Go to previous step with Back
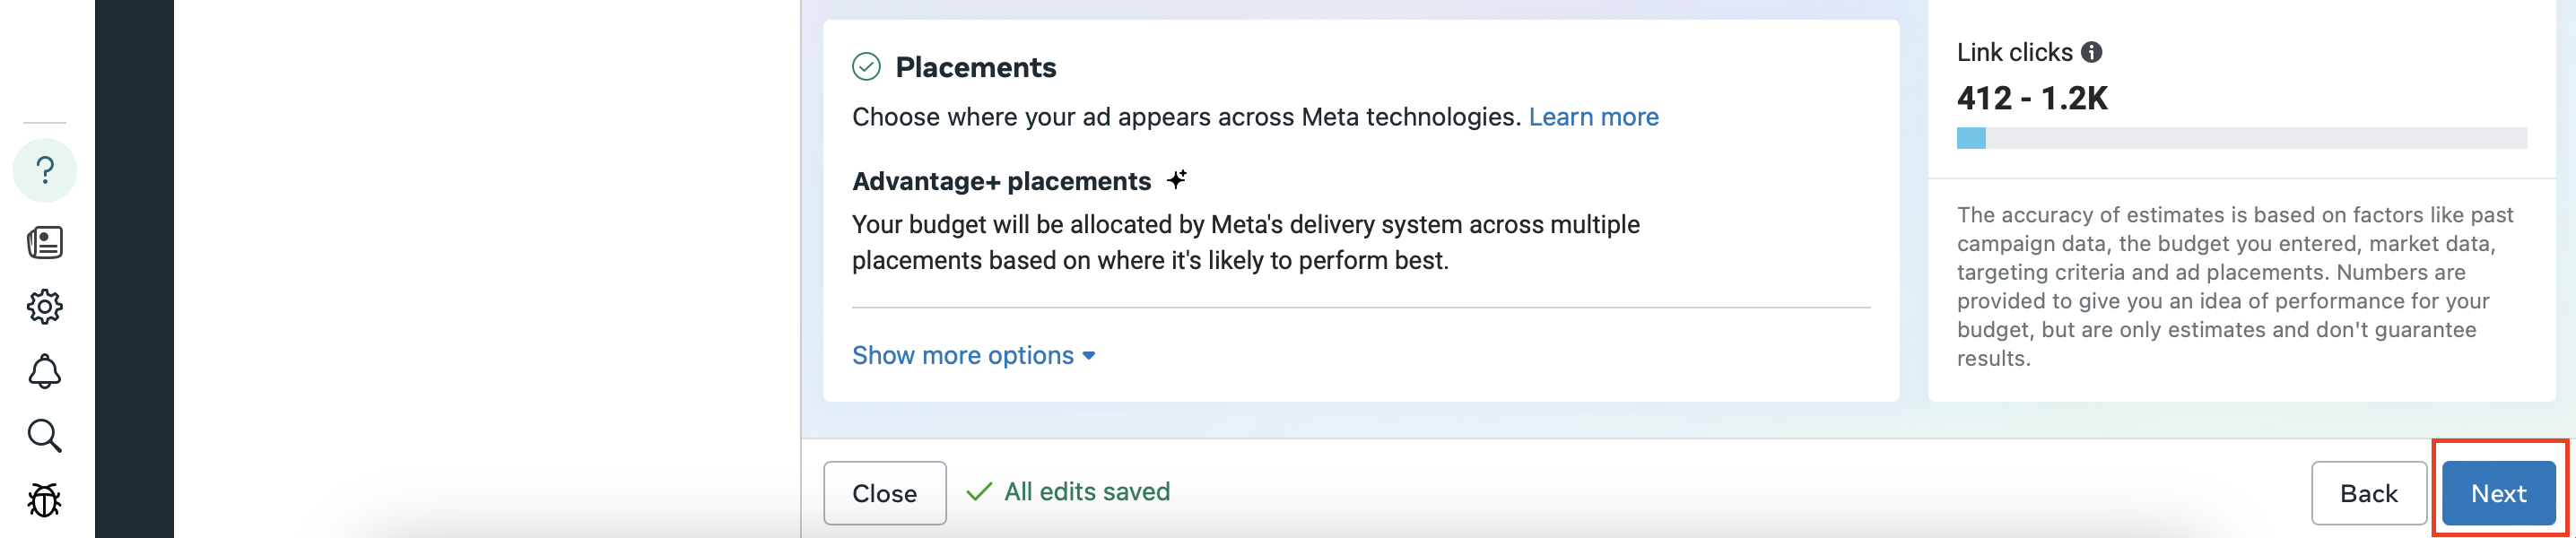The width and height of the screenshot is (2576, 538). 2368,493
